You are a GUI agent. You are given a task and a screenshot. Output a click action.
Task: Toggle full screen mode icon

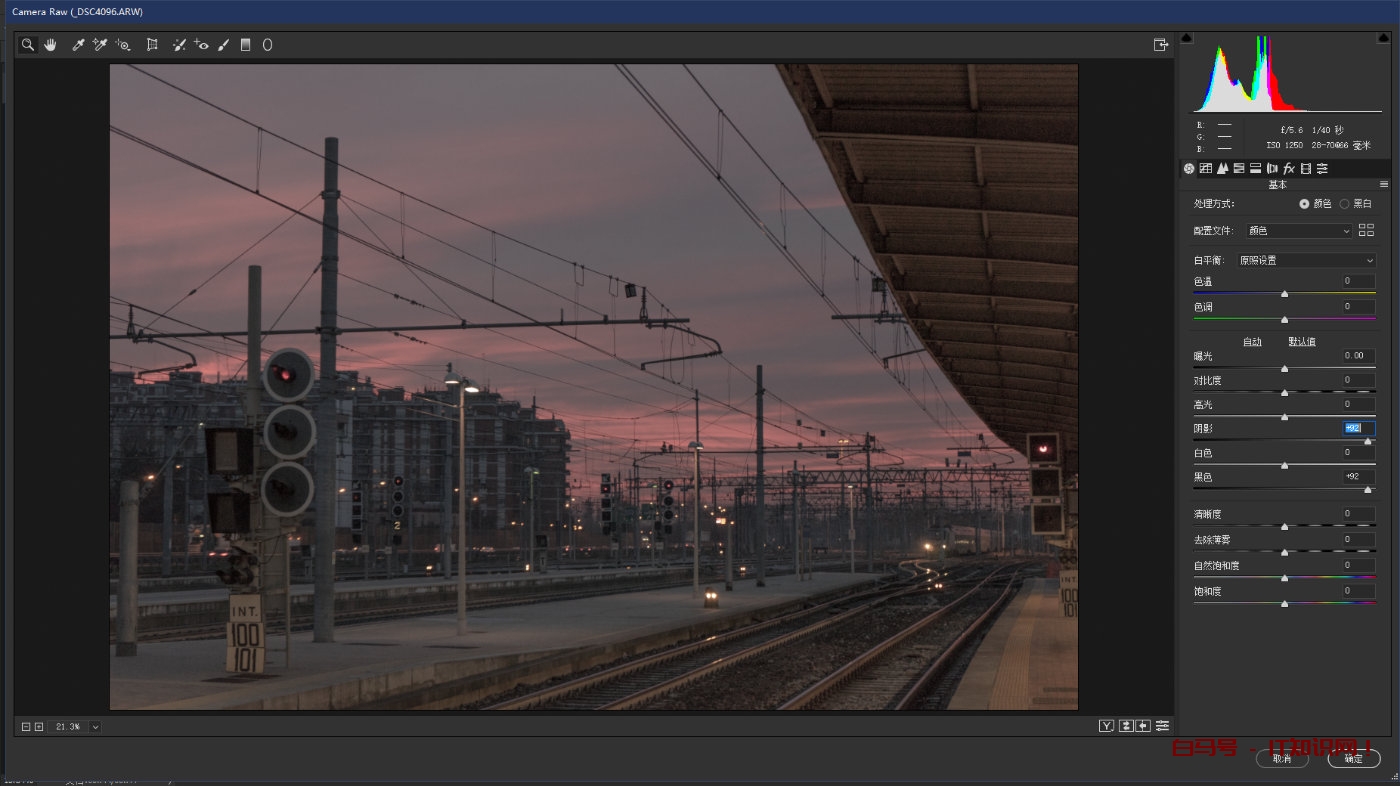coord(1160,45)
